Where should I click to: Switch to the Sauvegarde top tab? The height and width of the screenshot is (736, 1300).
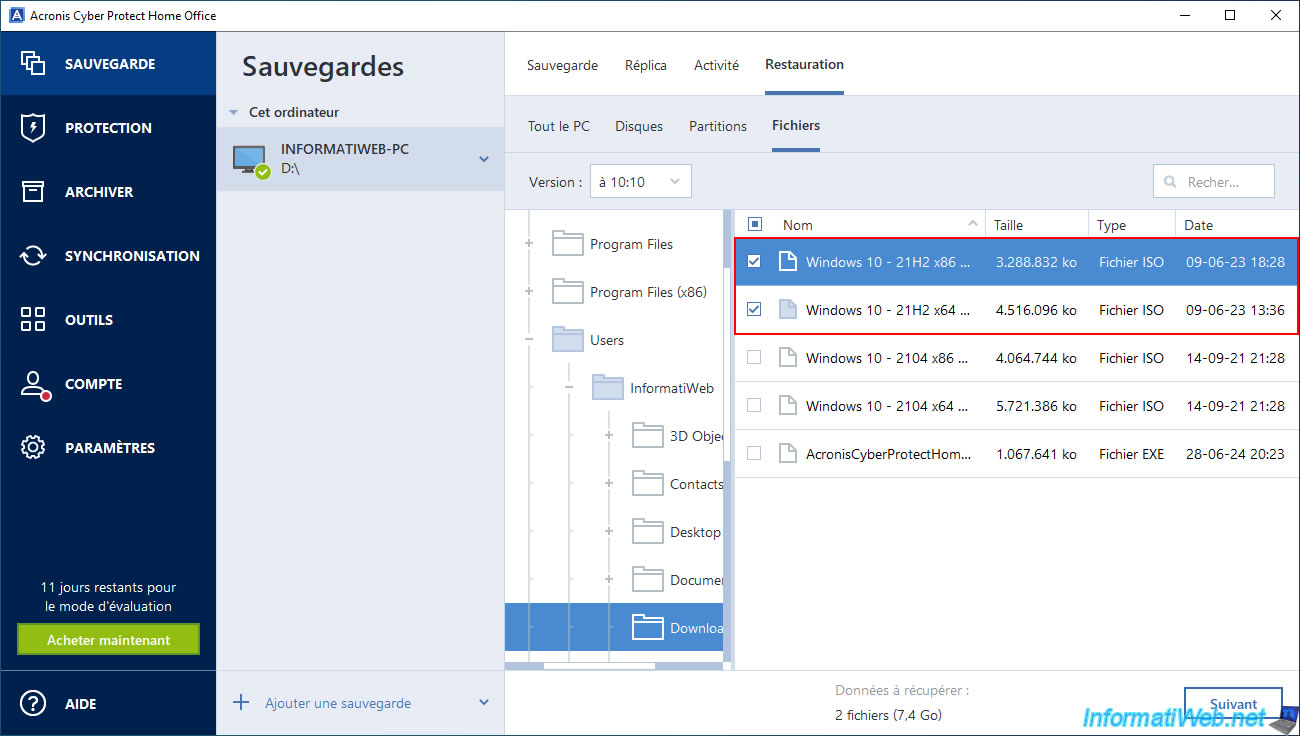[x=562, y=65]
